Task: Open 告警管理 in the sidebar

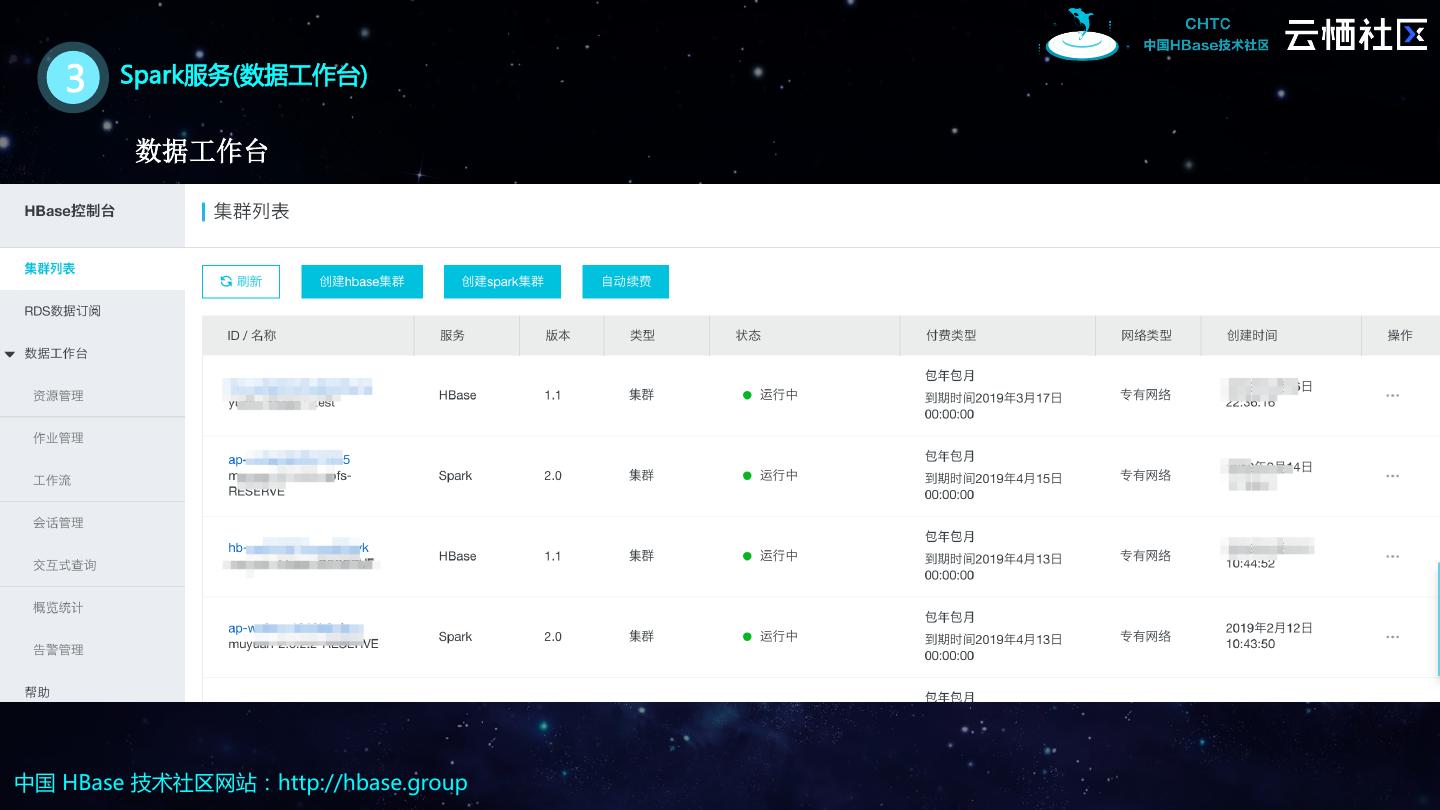Action: [58, 650]
